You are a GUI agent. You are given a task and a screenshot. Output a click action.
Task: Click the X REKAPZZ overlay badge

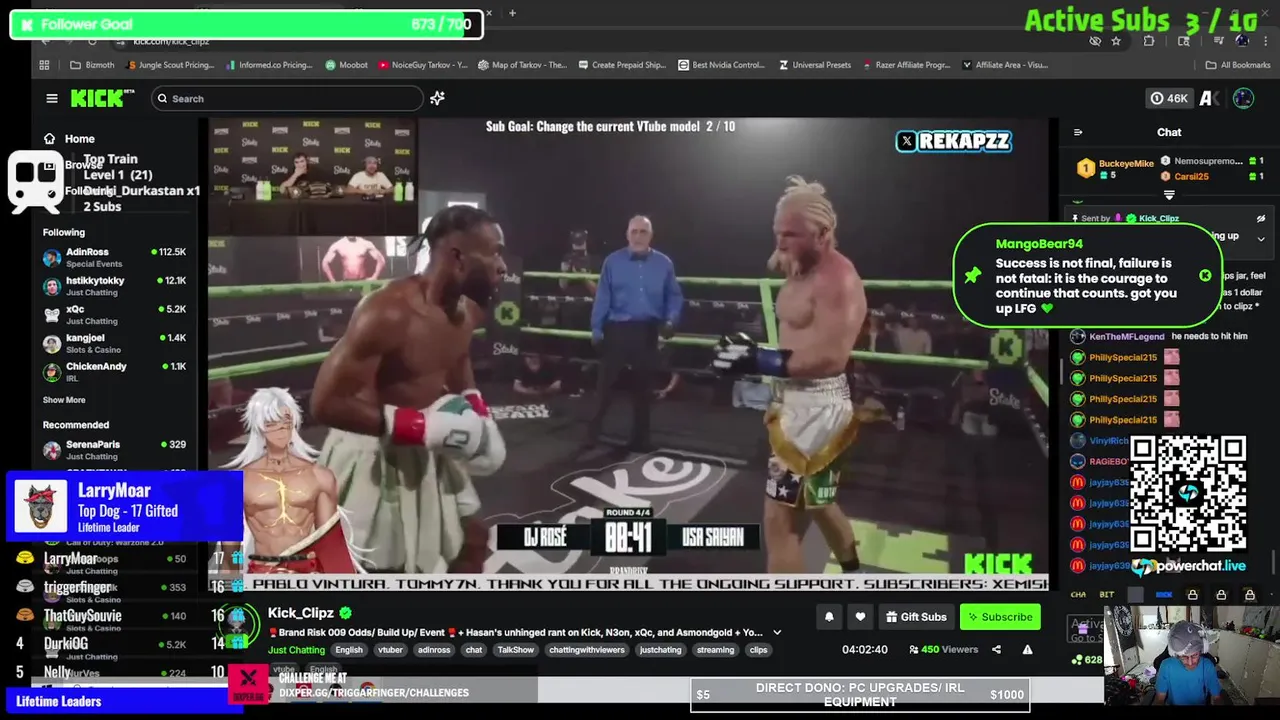[954, 141]
